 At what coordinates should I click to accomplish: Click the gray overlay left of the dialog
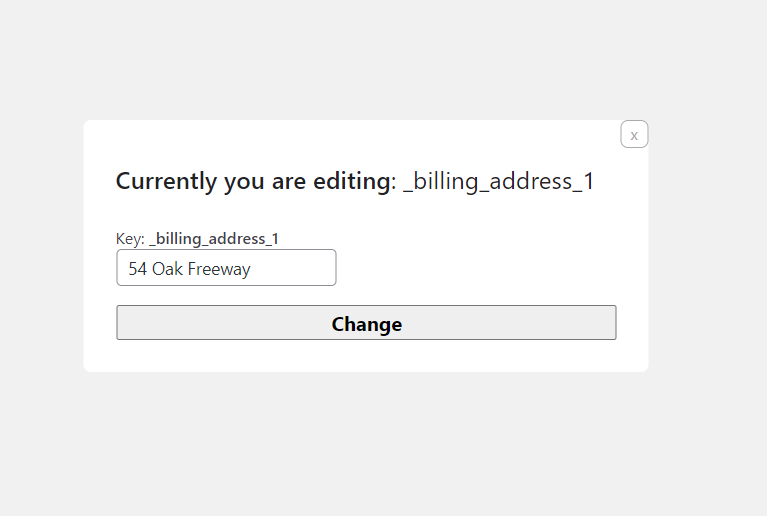pos(41,250)
